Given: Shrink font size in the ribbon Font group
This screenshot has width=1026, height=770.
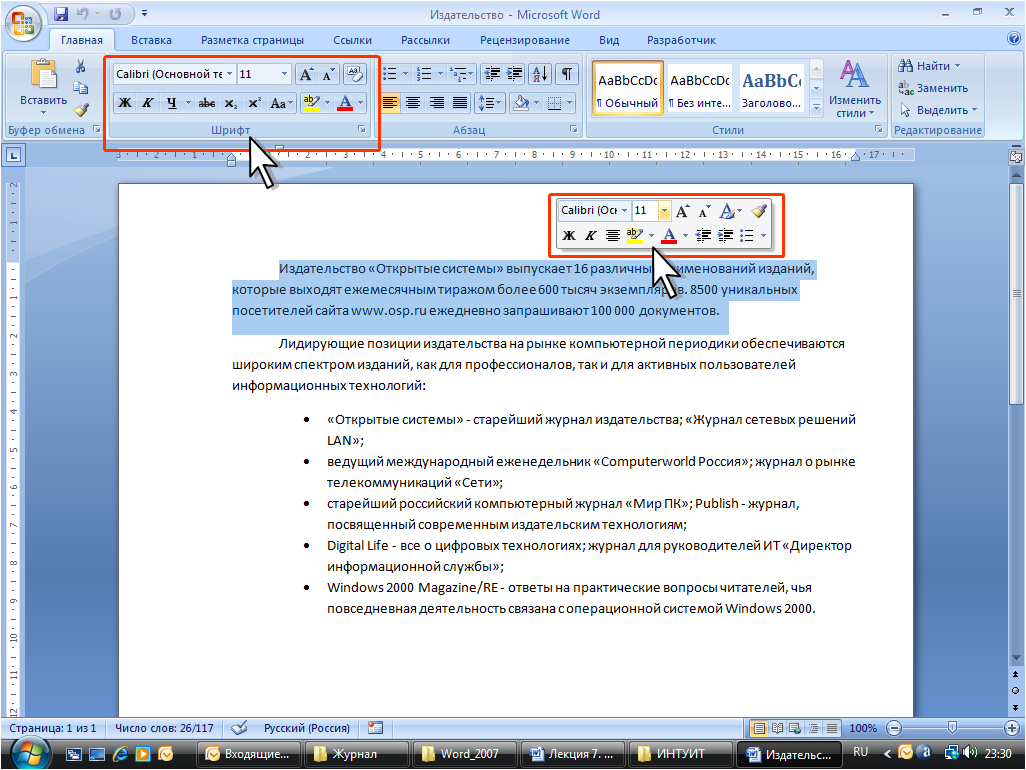Looking at the screenshot, I should tap(328, 74).
